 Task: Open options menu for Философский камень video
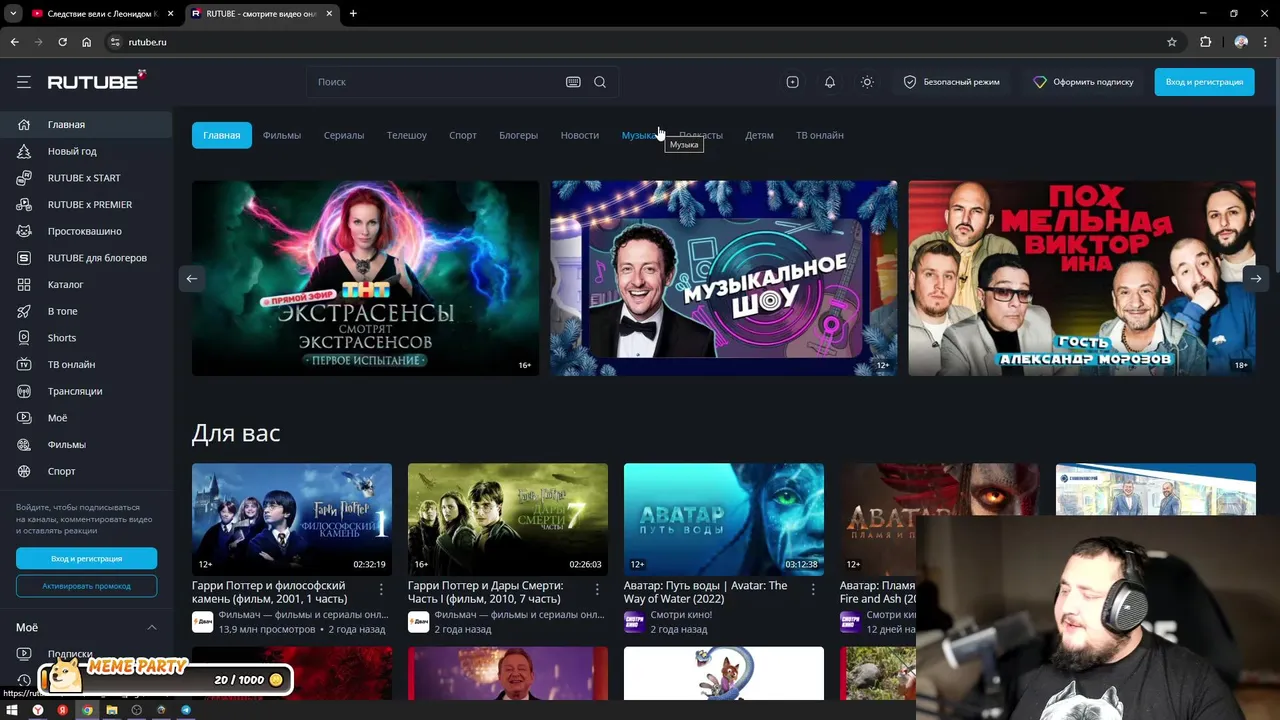[x=381, y=590]
